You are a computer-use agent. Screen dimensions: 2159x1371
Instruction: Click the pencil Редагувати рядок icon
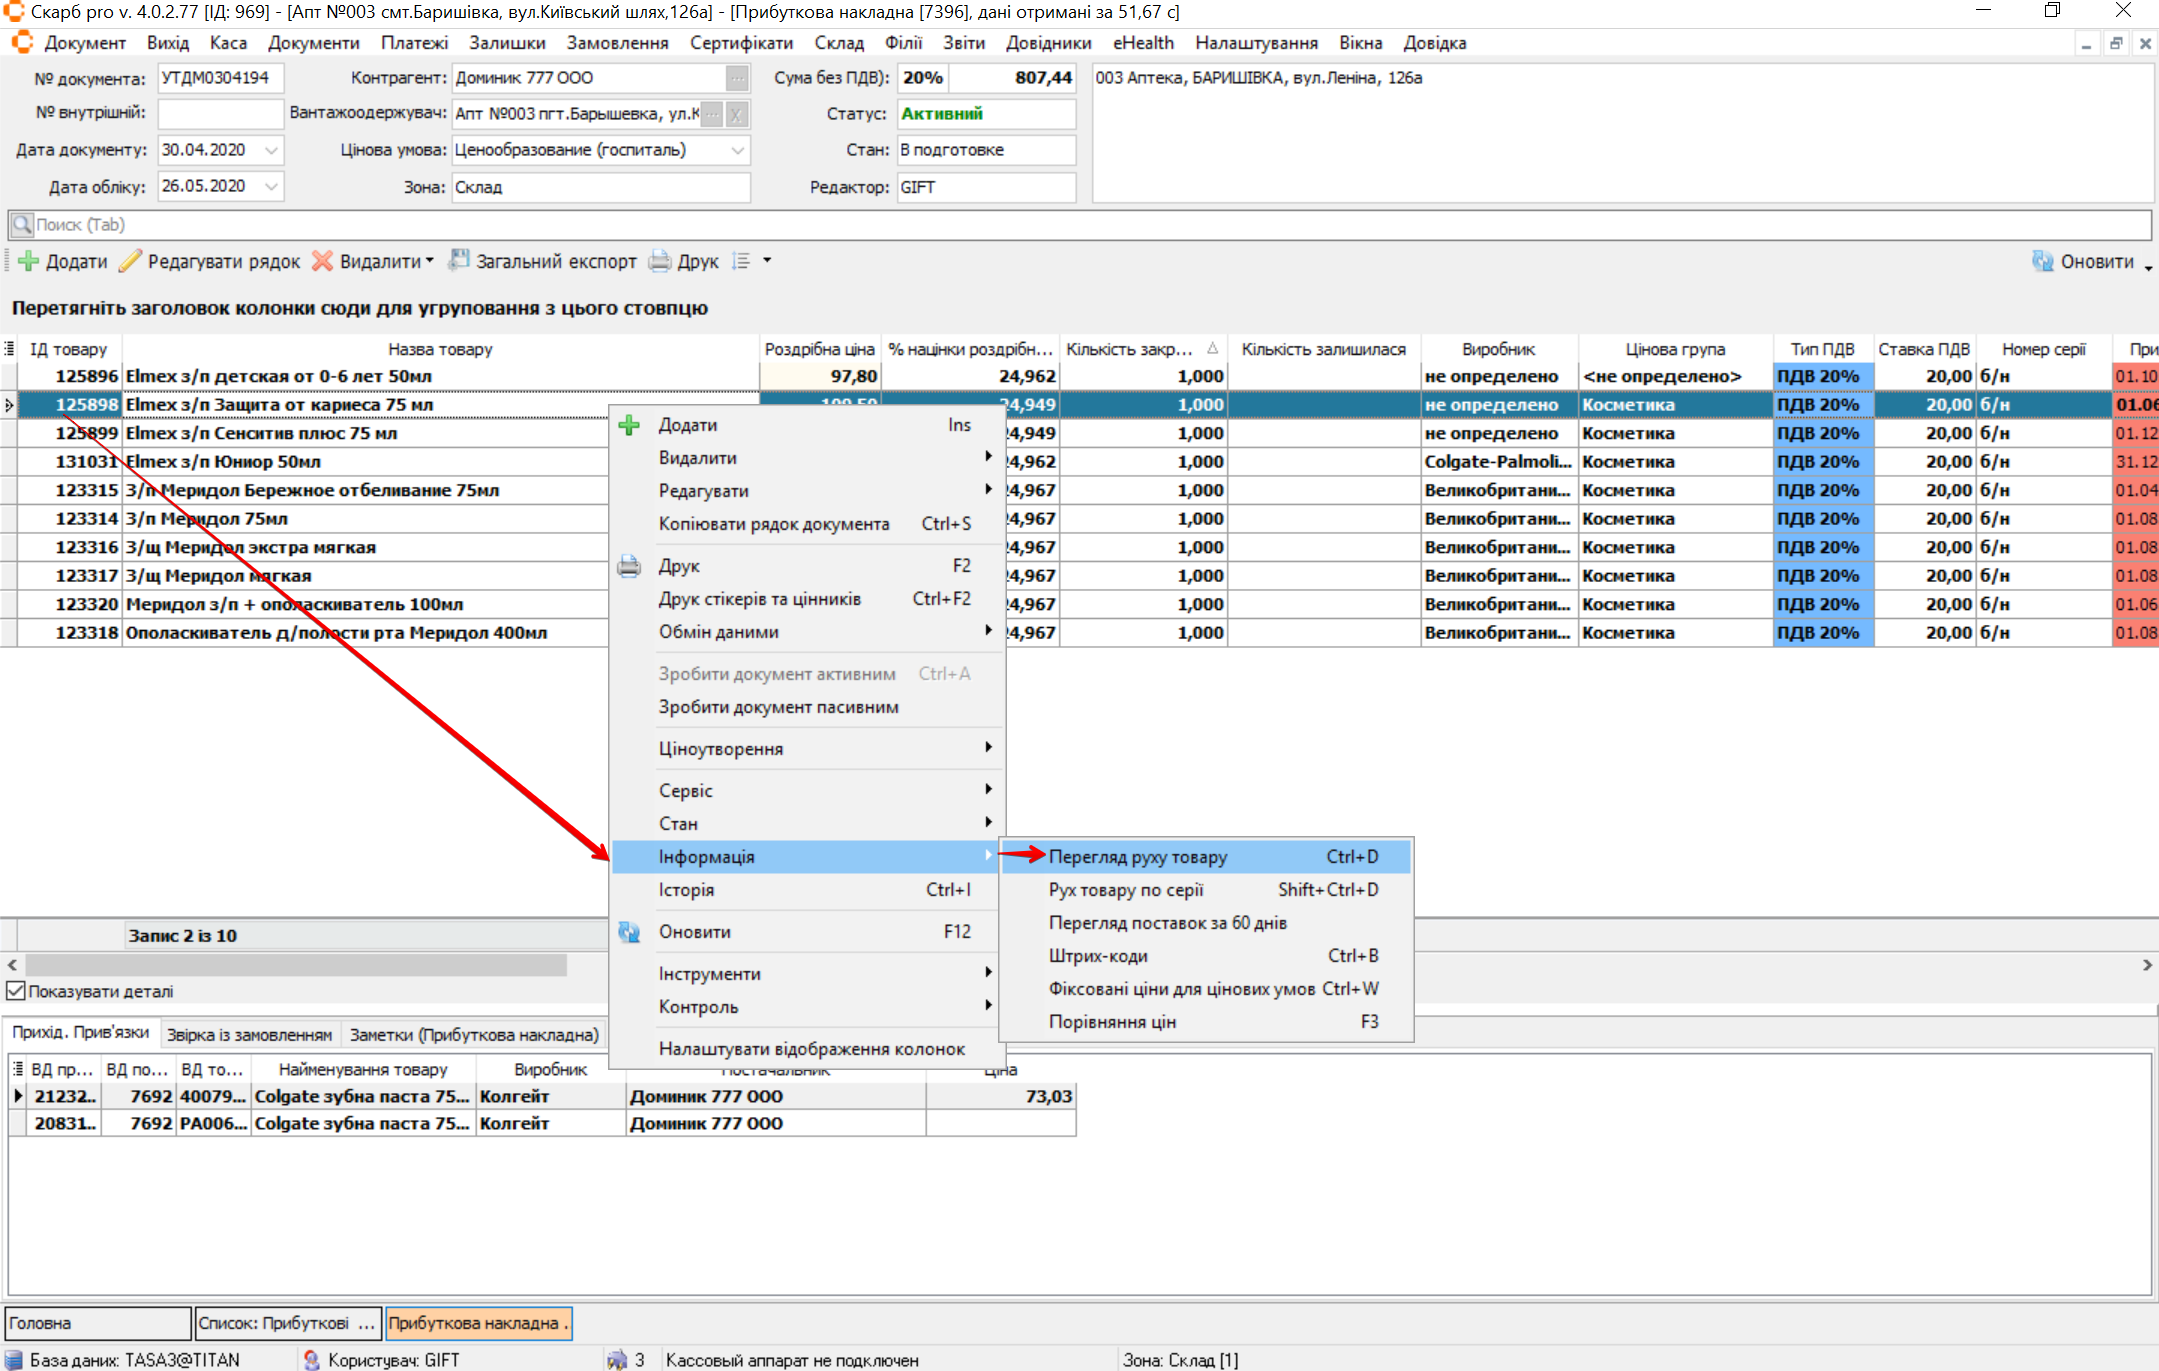pos(130,262)
